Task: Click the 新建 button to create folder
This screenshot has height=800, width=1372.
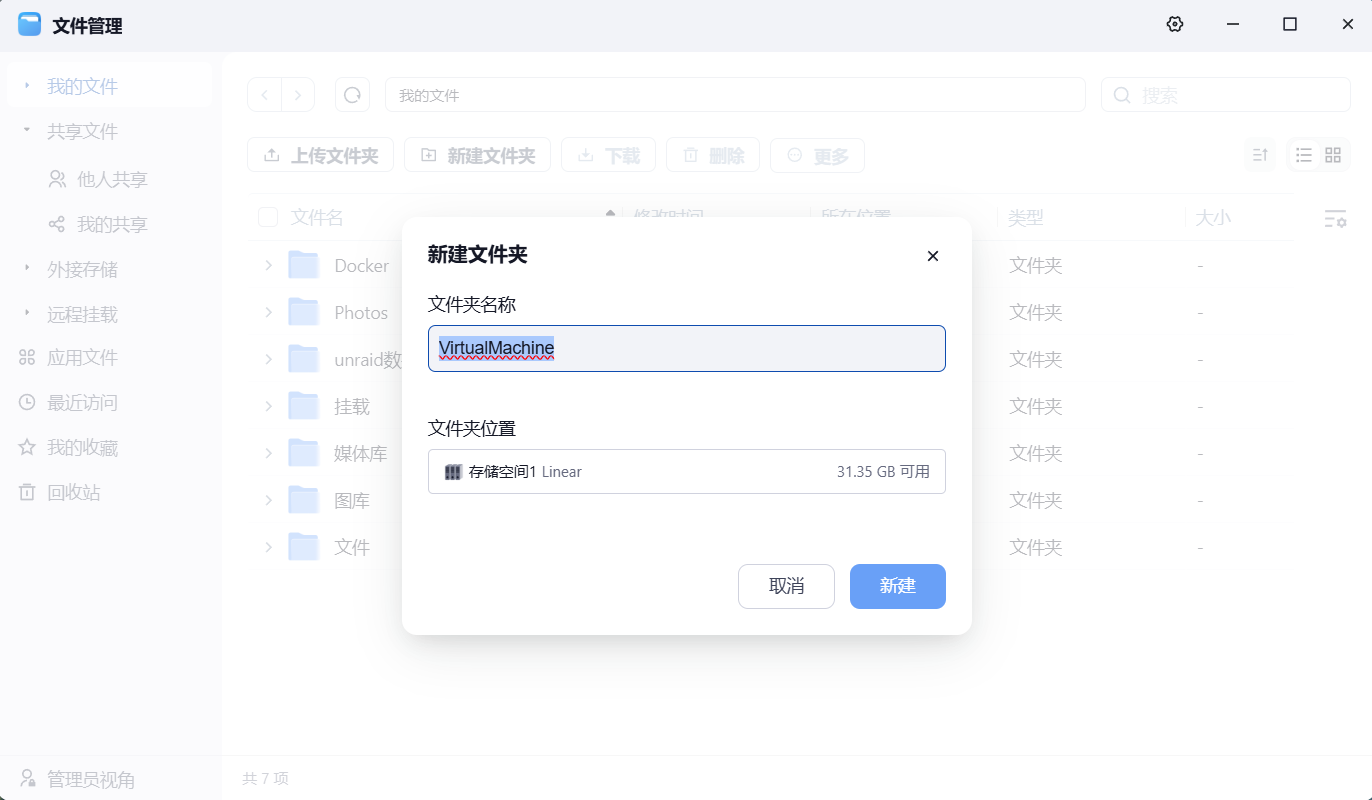Action: tap(897, 586)
